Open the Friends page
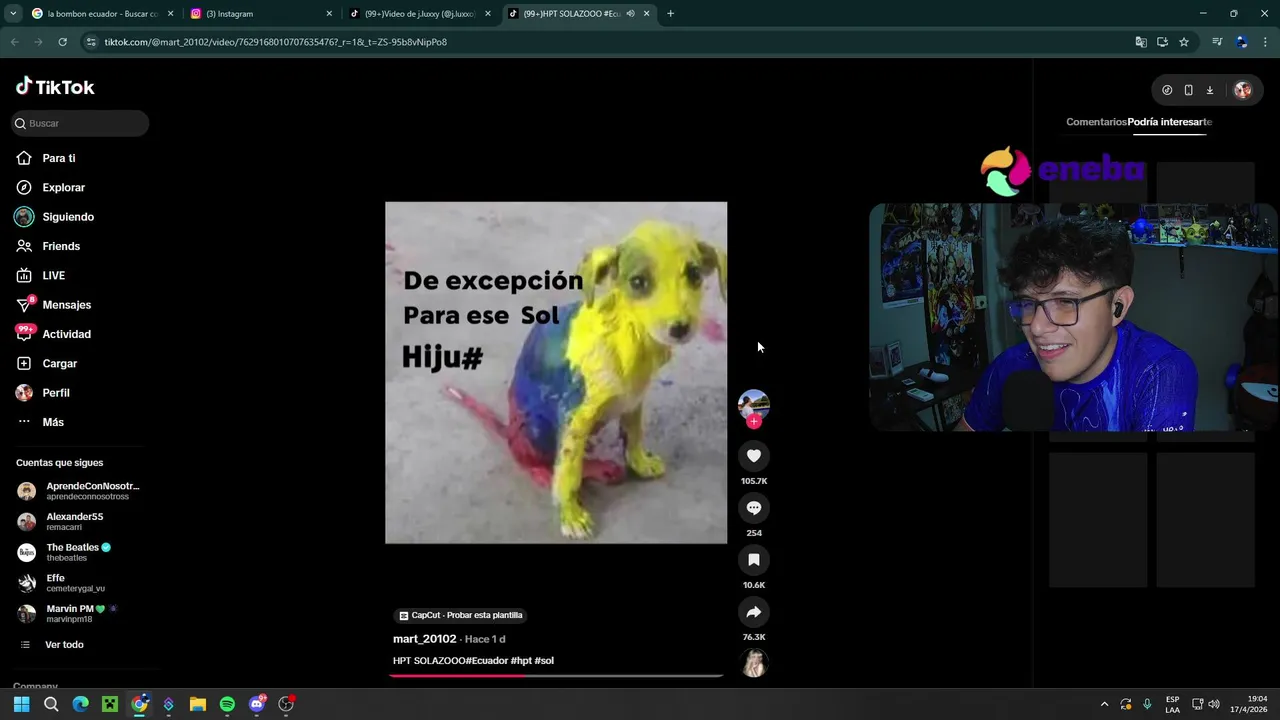The image size is (1280, 720). (61, 246)
